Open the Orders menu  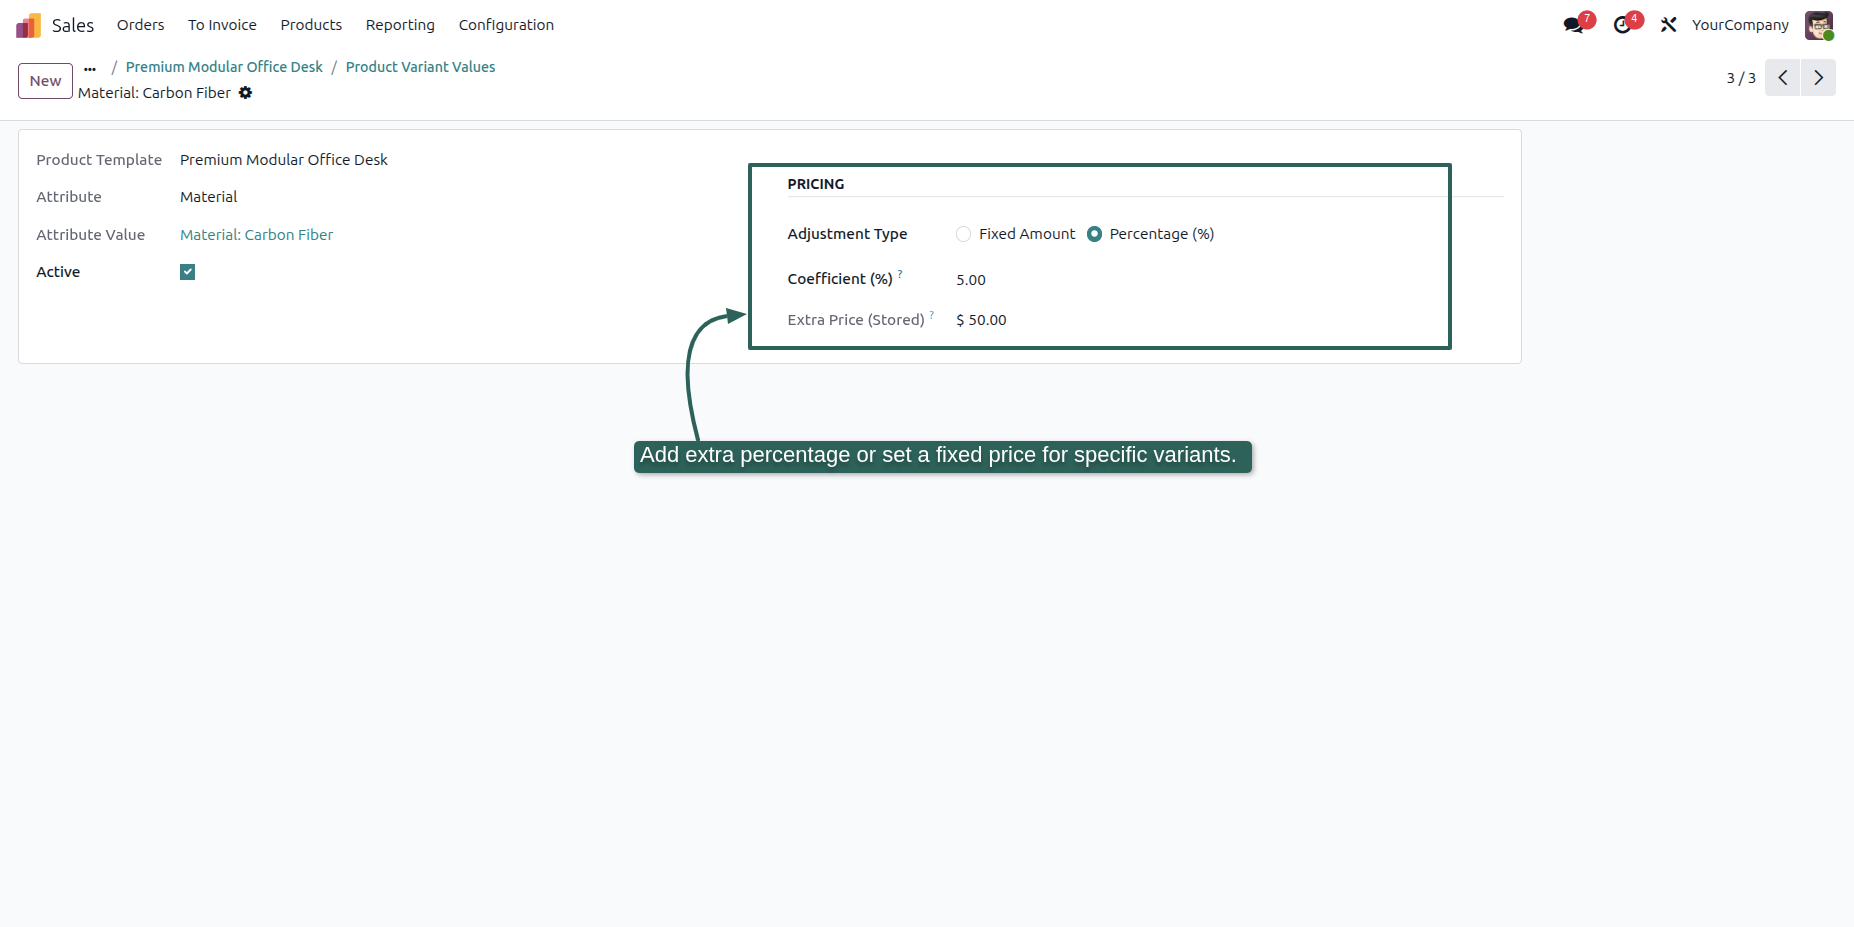140,25
